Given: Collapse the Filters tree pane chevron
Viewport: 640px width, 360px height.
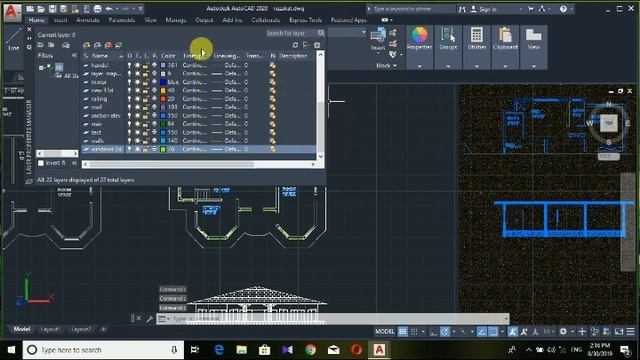Looking at the screenshot, I should click(74, 56).
